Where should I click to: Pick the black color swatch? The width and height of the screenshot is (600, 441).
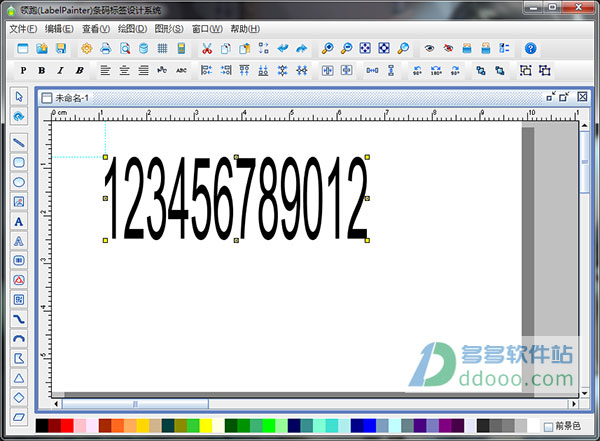coord(42,426)
